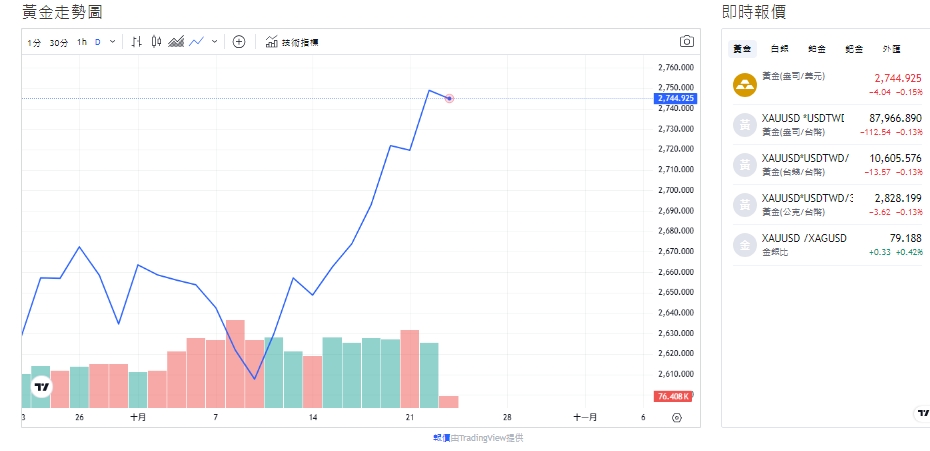Open the 蝦價由TradingView提供 link
930x451 pixels.
tap(478, 438)
